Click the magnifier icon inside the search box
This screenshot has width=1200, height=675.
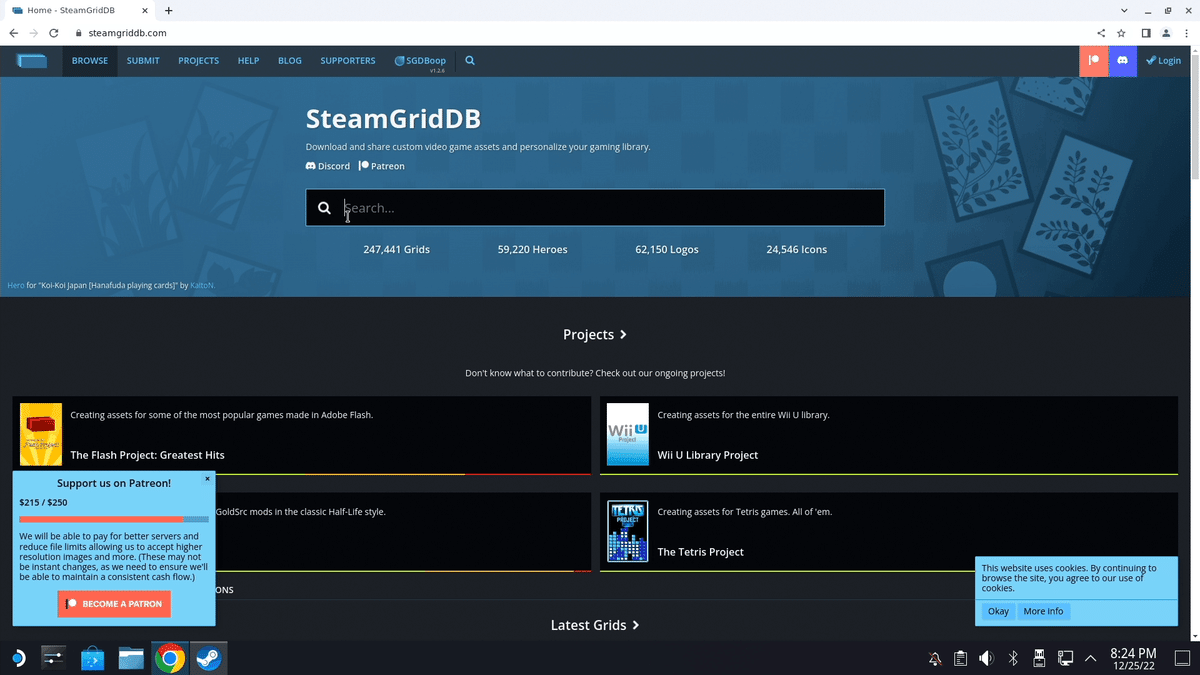(x=324, y=208)
